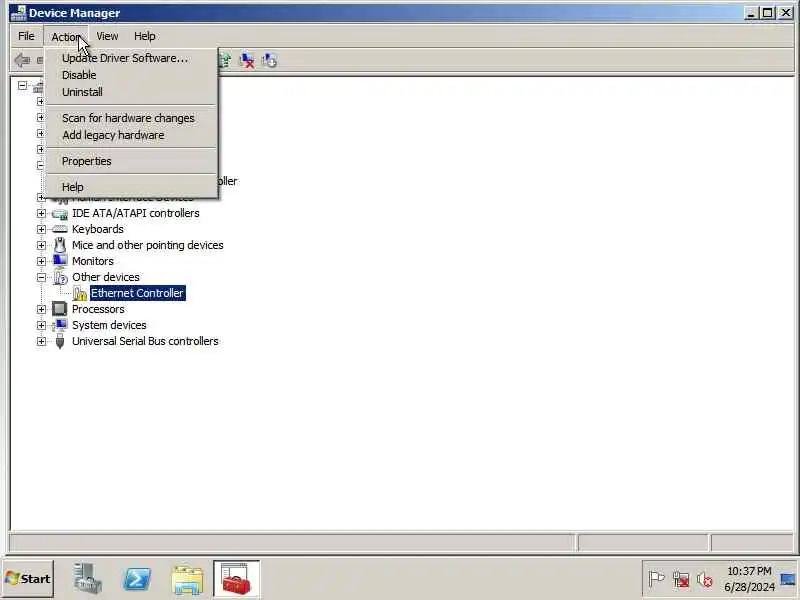
Task: Open Server Manager from the taskbar
Action: [87, 579]
